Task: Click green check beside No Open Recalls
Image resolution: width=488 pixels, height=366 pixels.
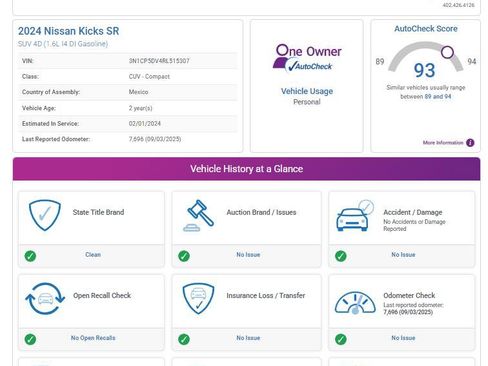Action: (x=30, y=339)
